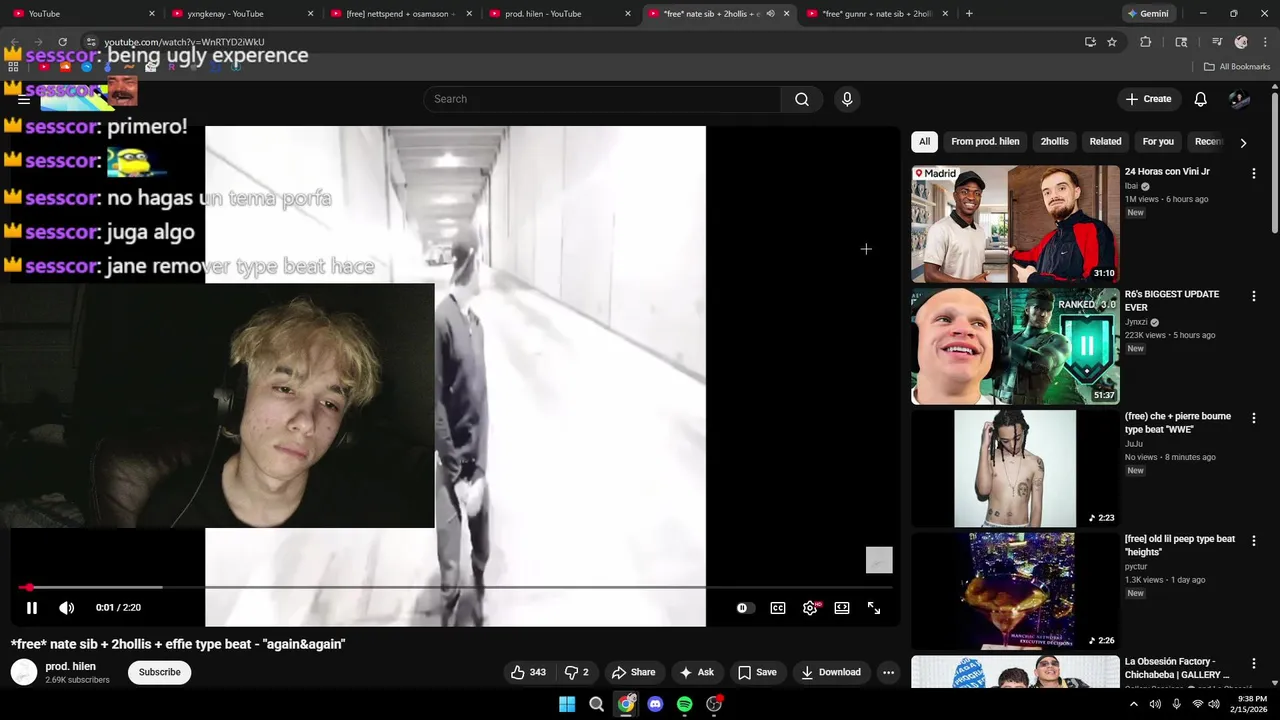Show more filter chips with arrow

pos(1243,143)
